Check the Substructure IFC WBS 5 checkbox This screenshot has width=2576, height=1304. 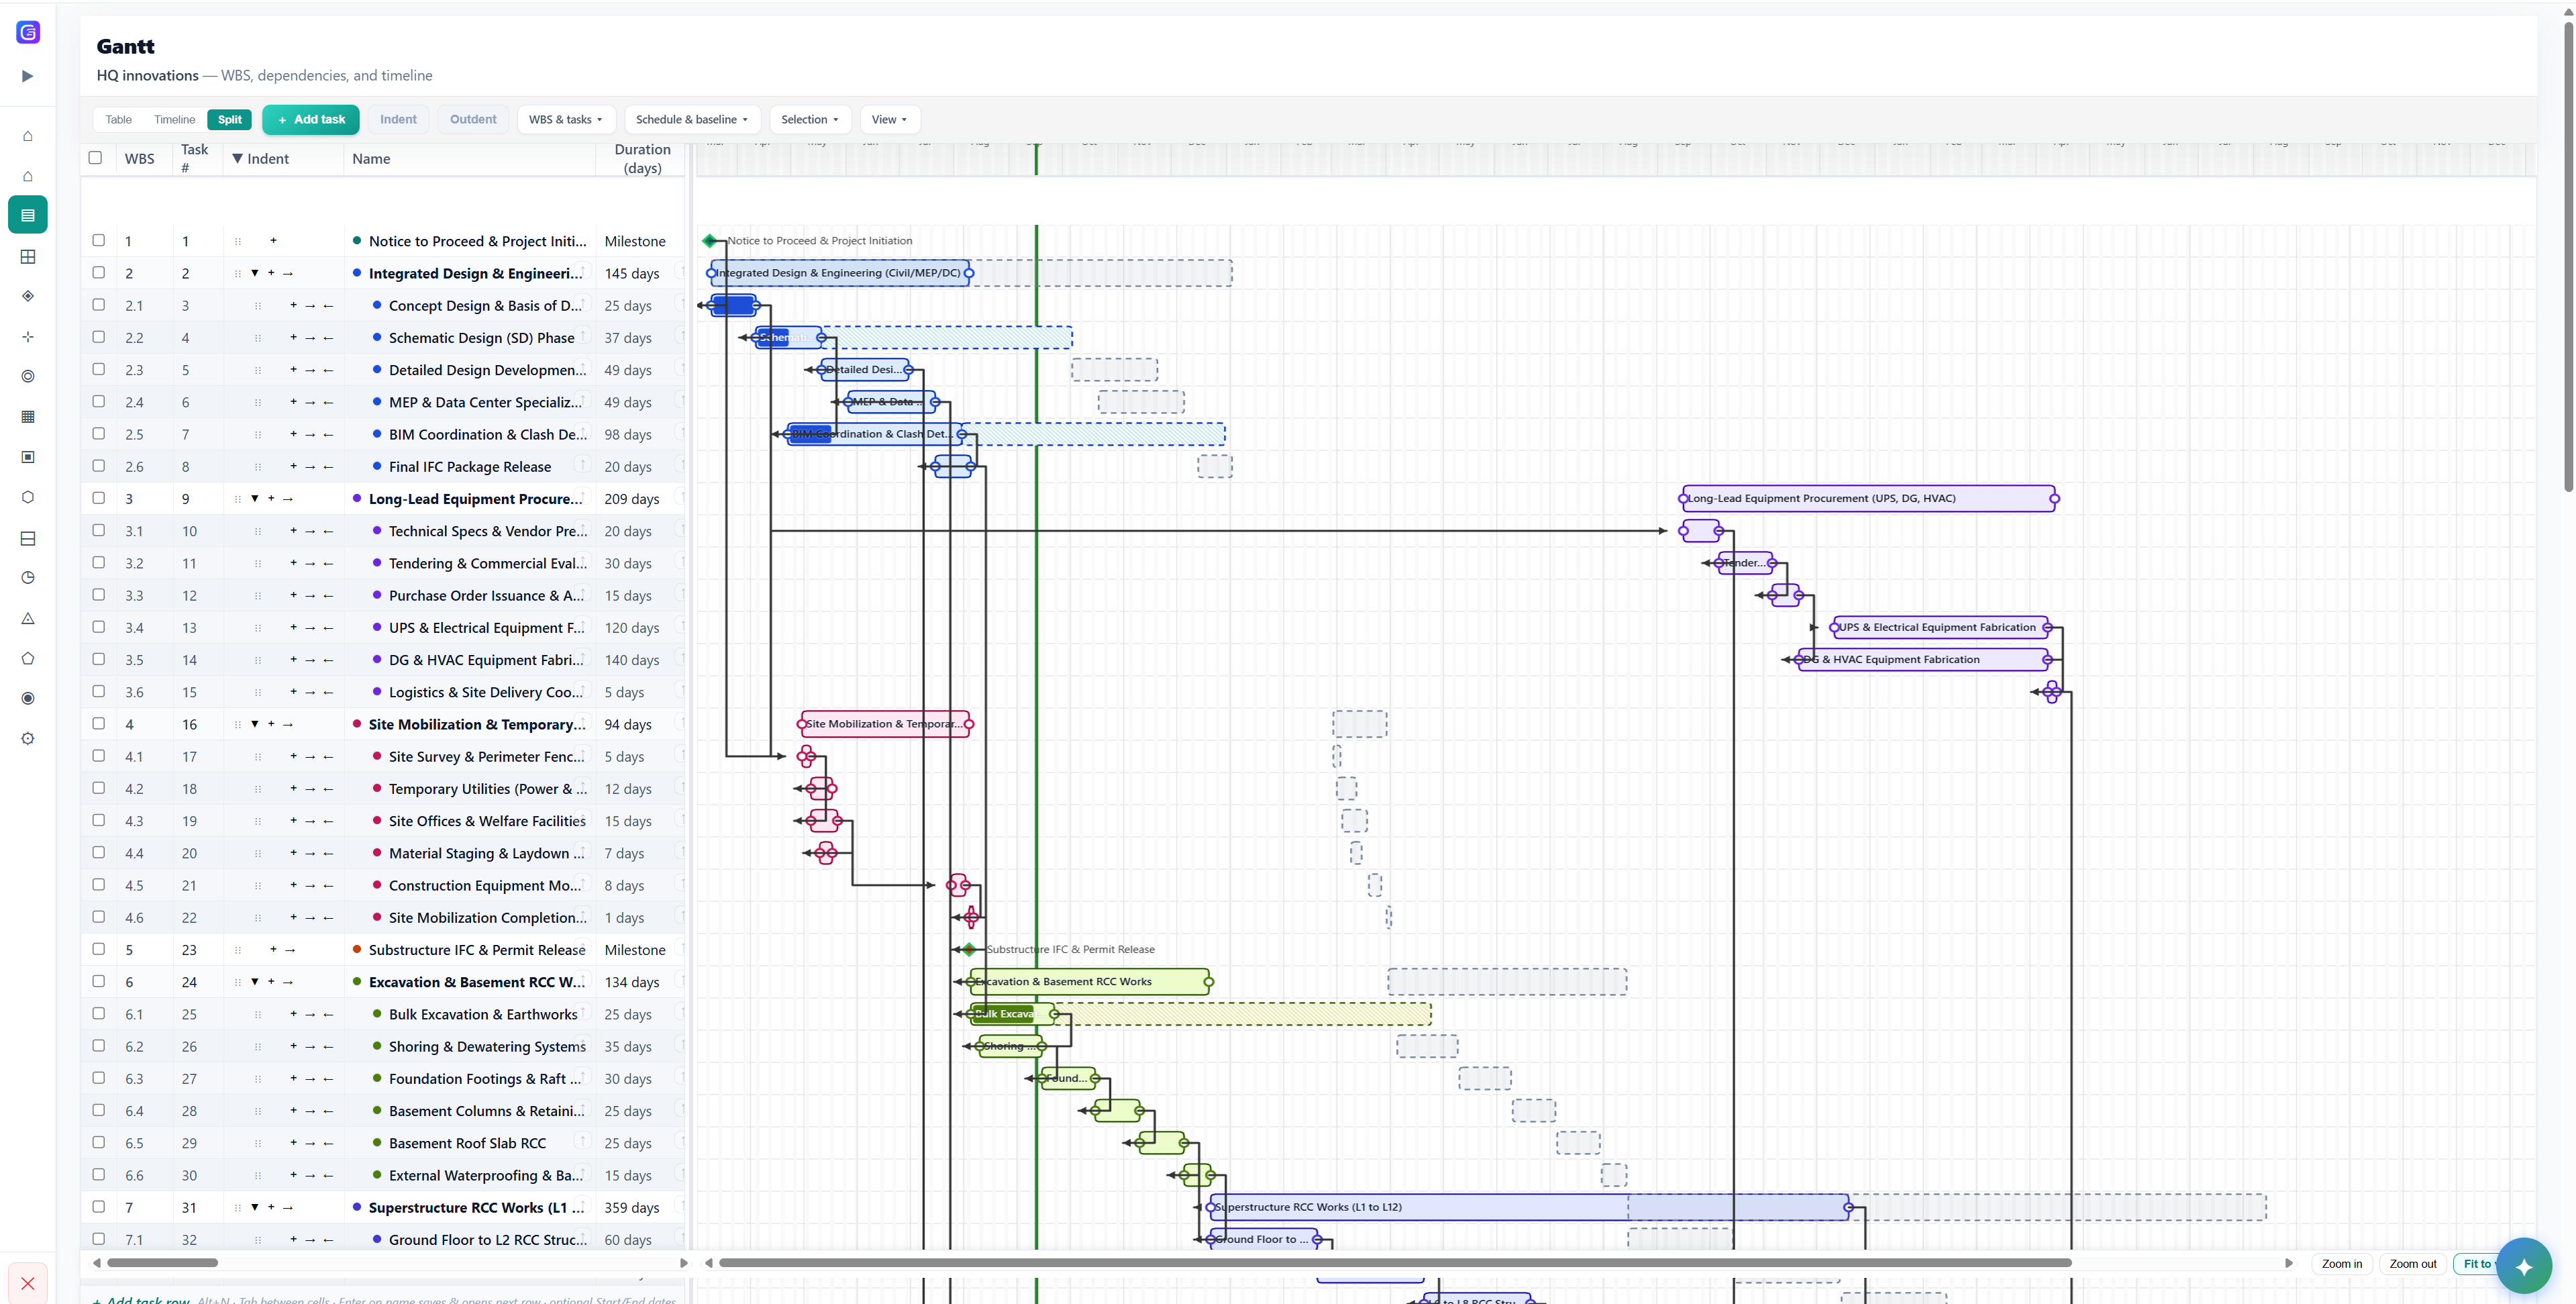(98, 949)
